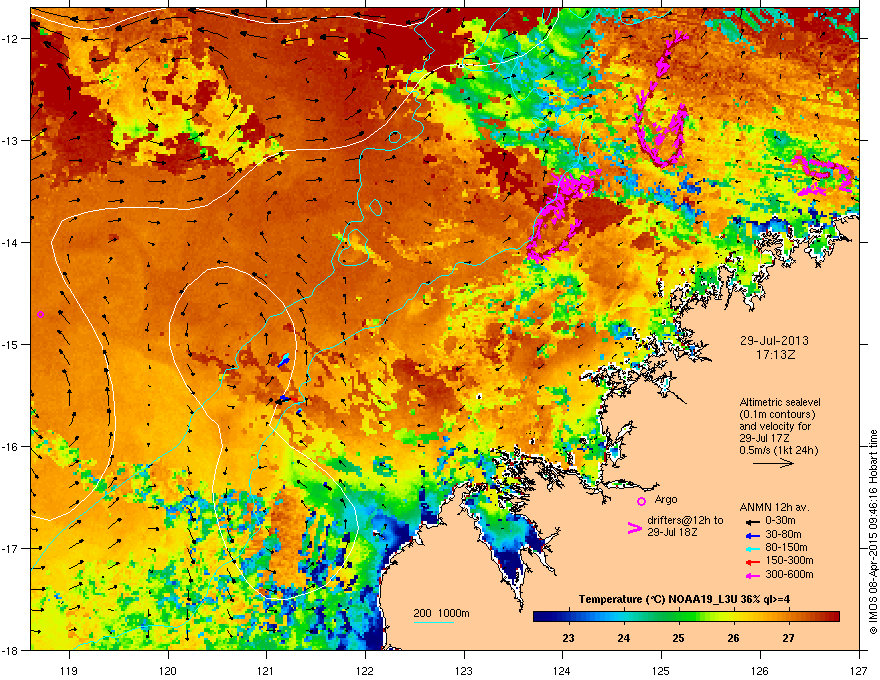Click longitude axis label 122
880x680 pixels.
(365, 670)
